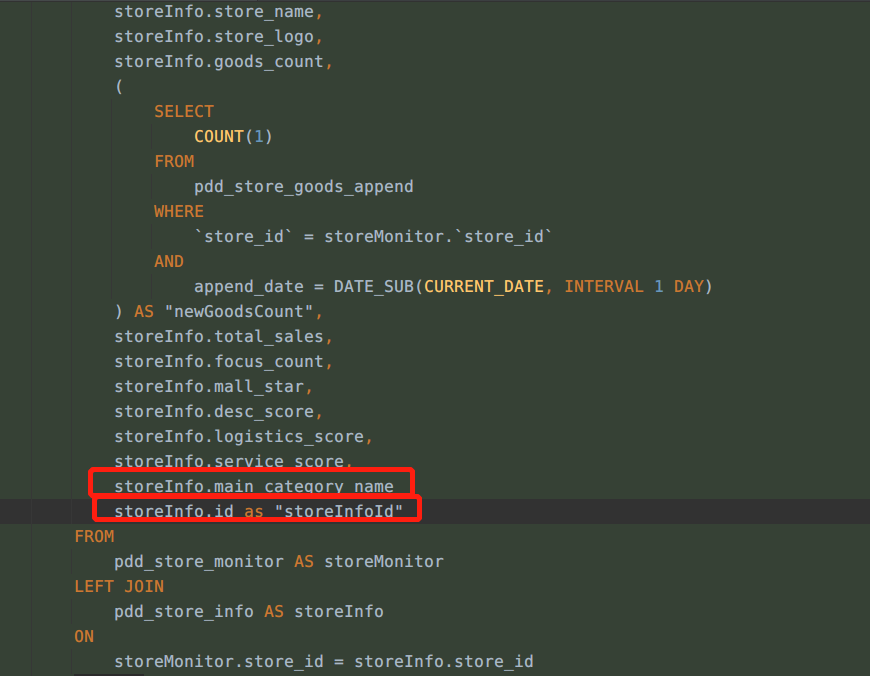Click storeMonitor.`store_id` in WHERE condition
Viewport: 870px width, 676px height.
[438, 236]
